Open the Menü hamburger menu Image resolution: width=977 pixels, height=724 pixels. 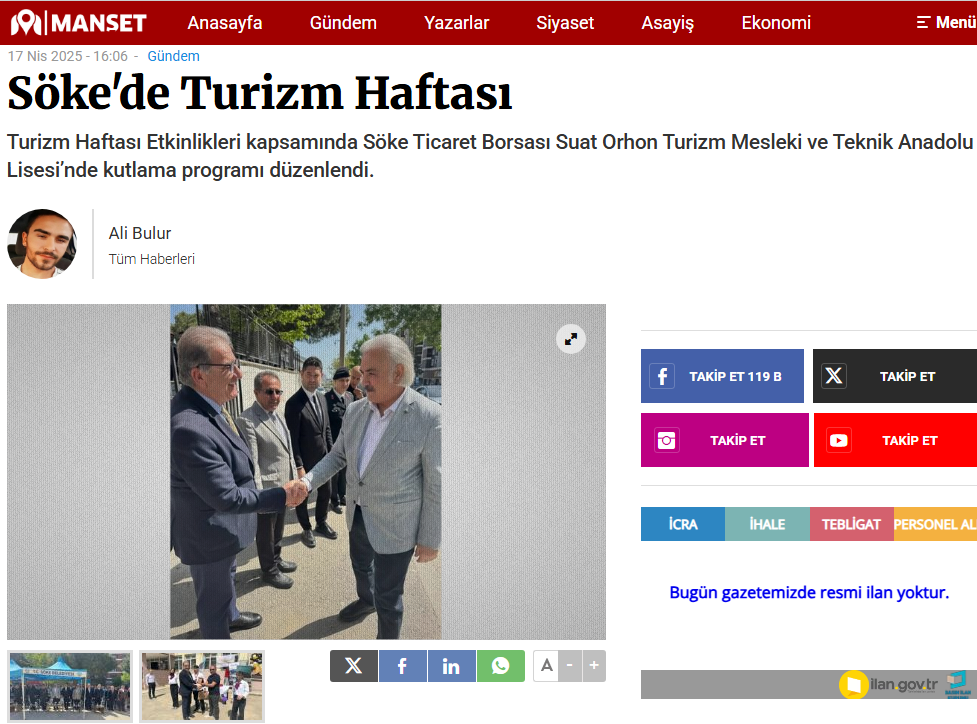945,22
